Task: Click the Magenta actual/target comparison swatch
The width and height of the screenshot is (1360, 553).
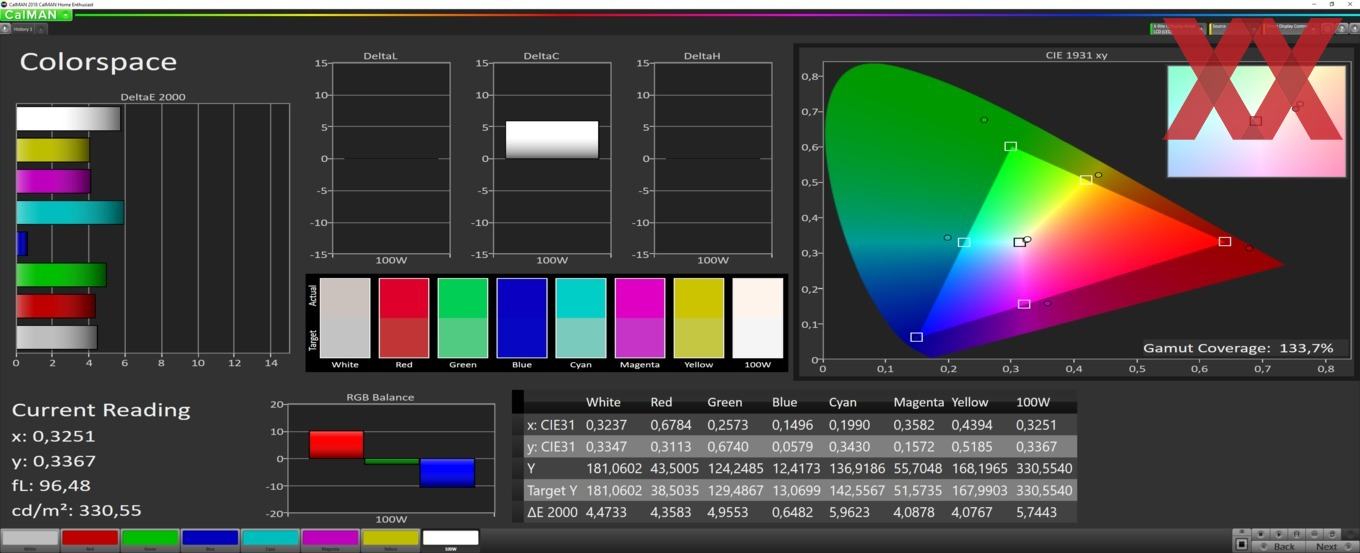Action: click(x=640, y=318)
